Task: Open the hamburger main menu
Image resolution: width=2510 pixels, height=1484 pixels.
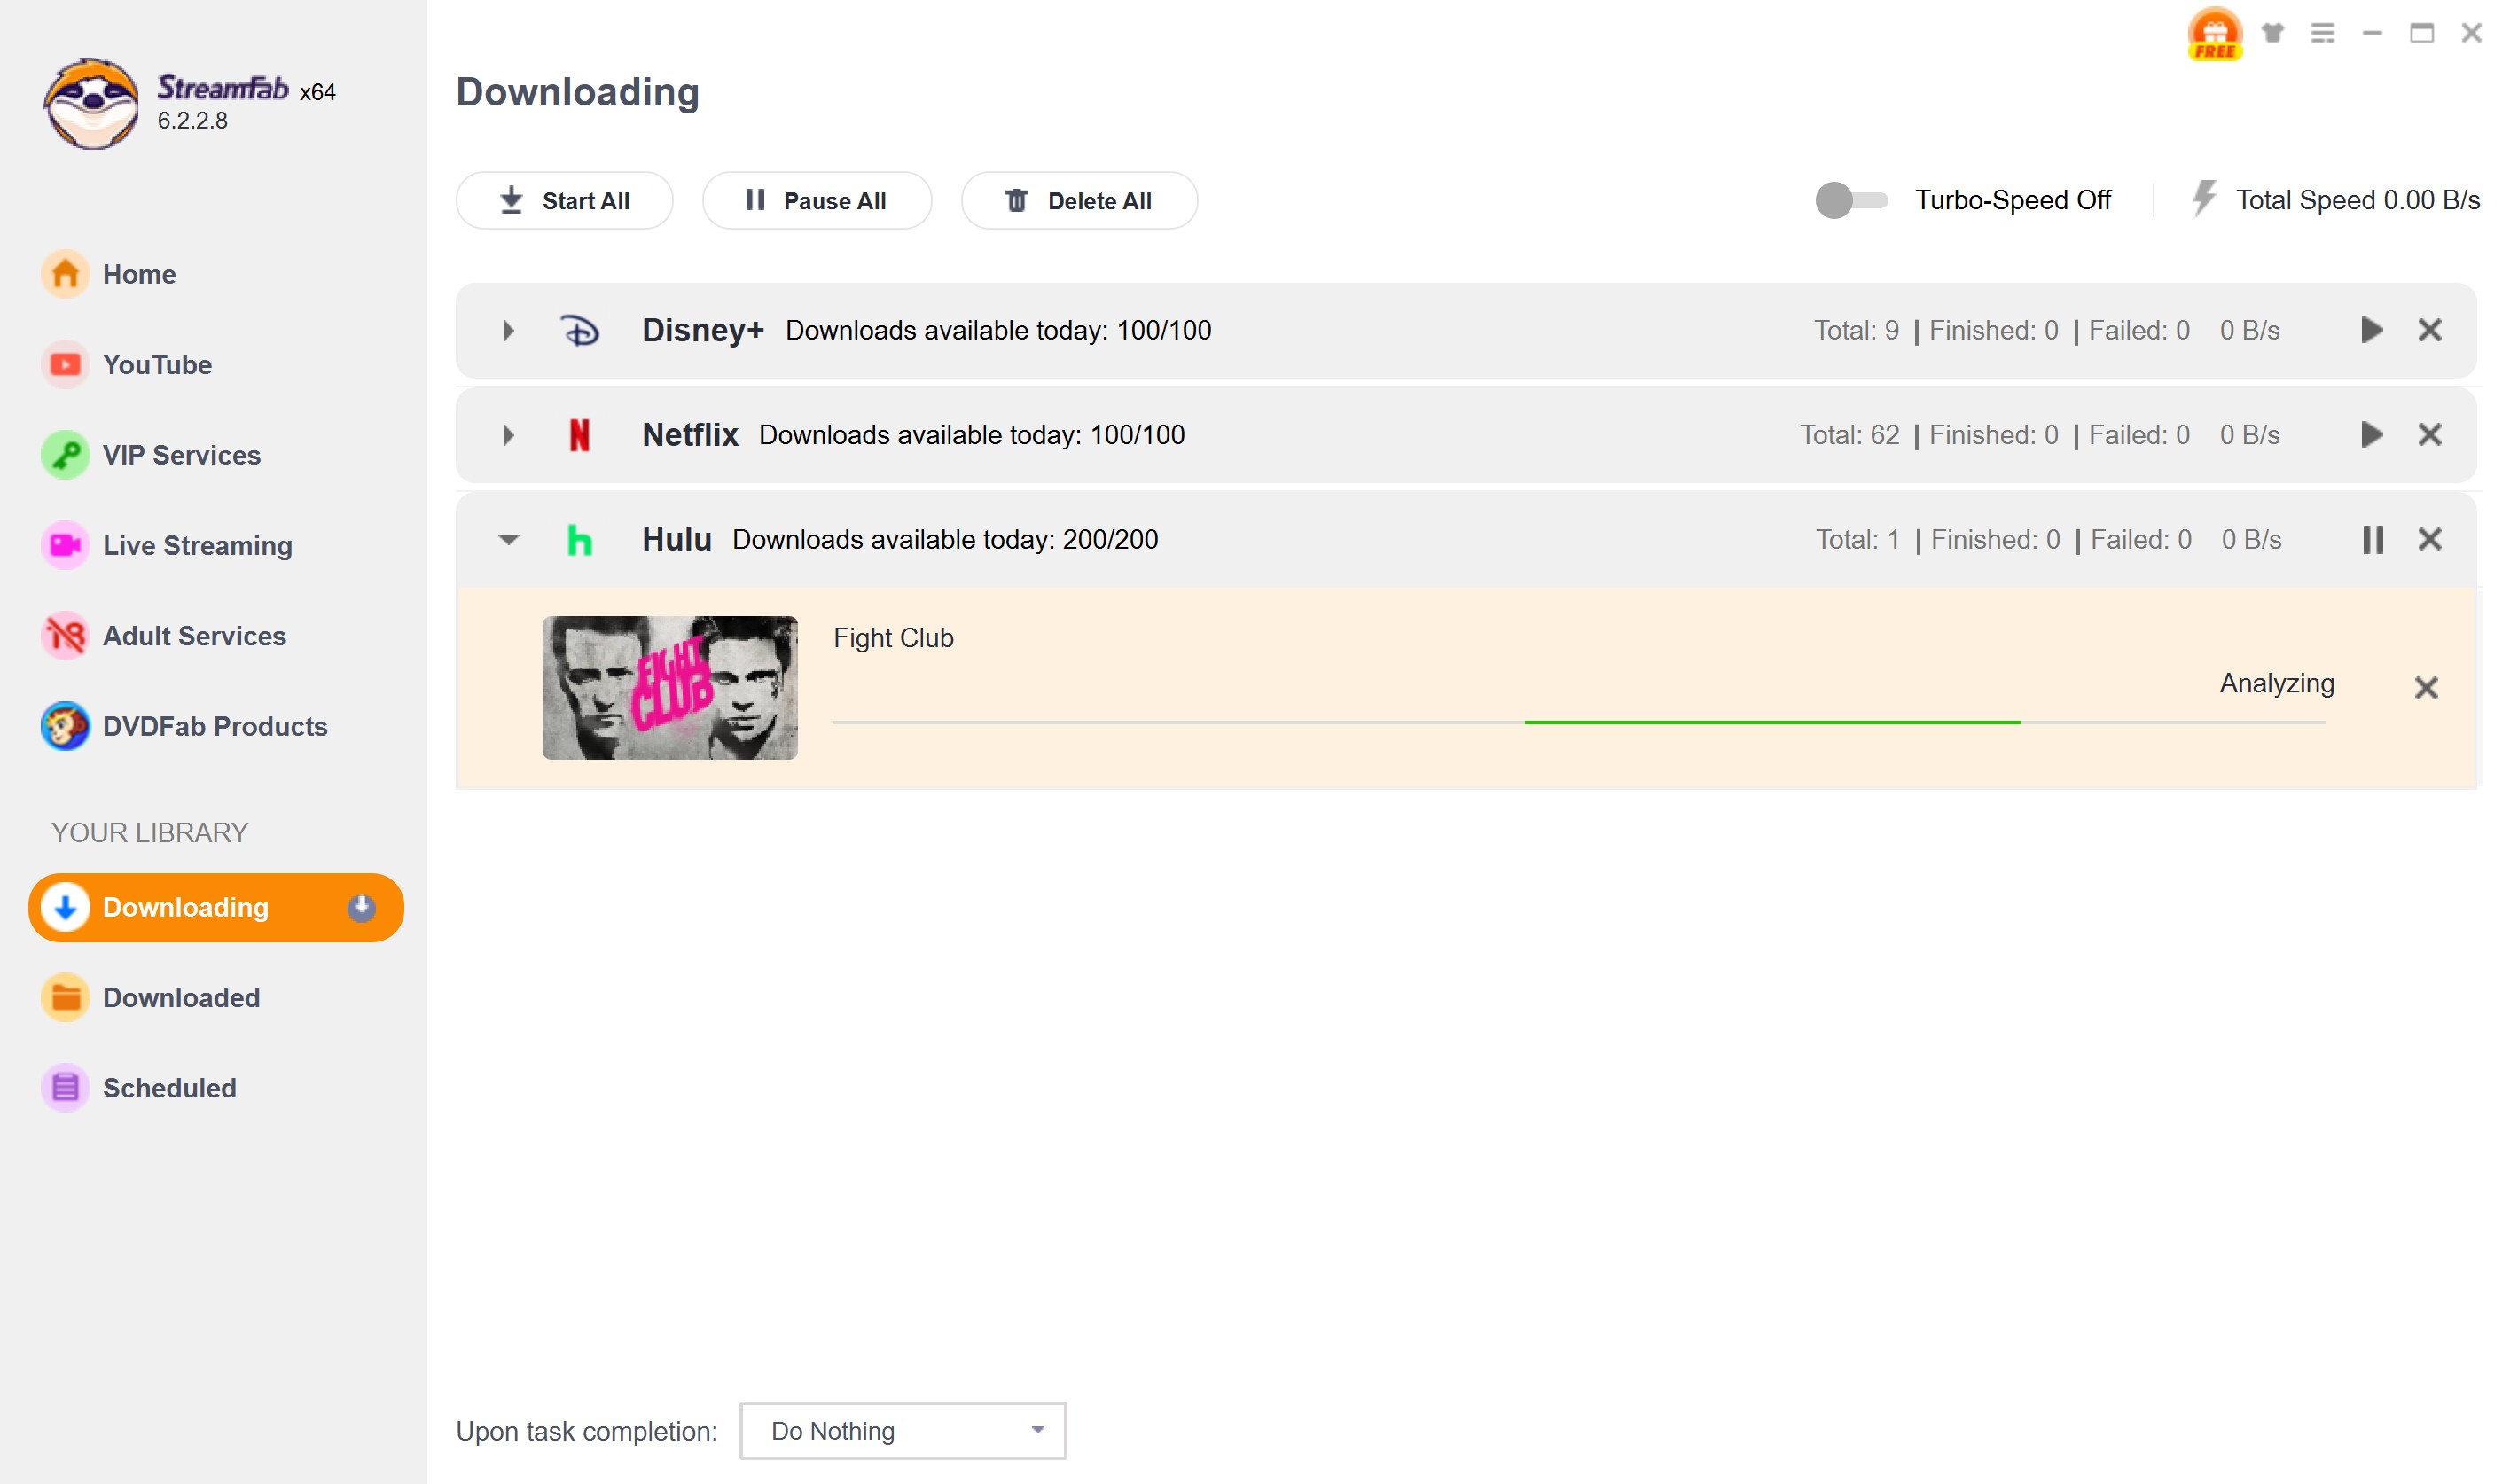Action: pyautogui.click(x=2322, y=33)
